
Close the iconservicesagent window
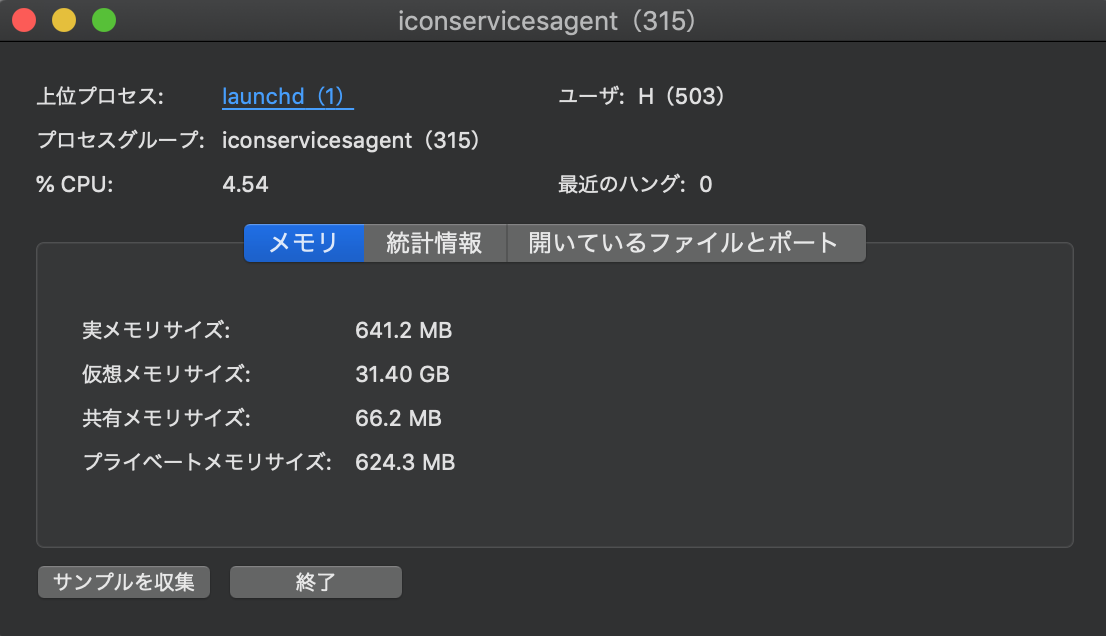point(24,20)
